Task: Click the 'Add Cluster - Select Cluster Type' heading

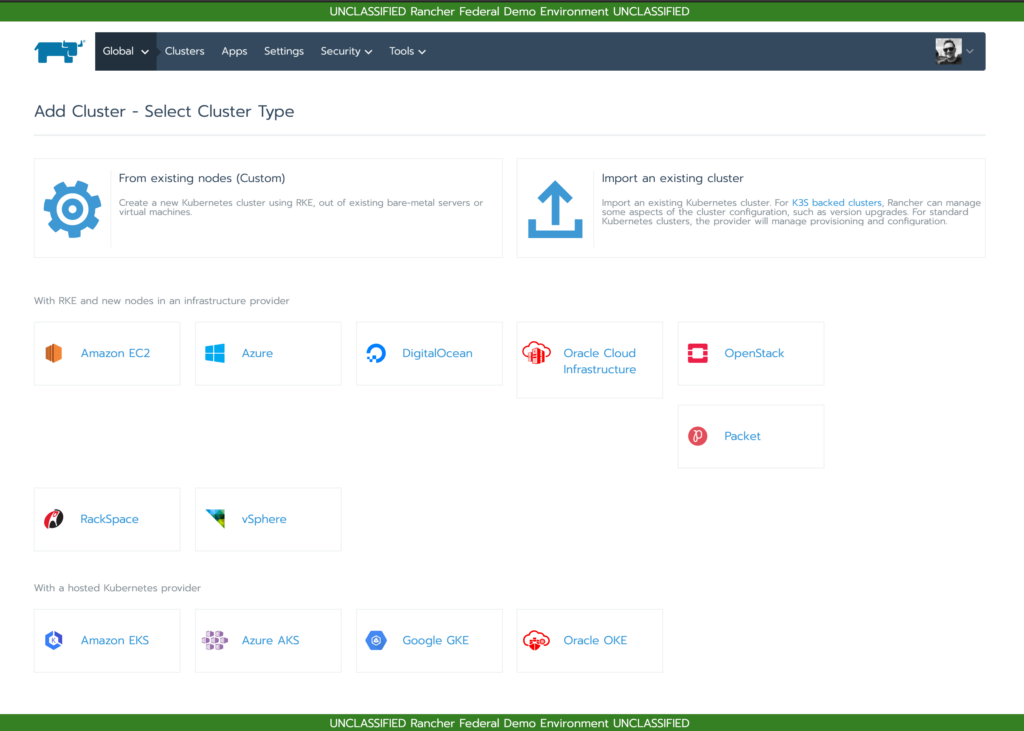Action: (164, 111)
